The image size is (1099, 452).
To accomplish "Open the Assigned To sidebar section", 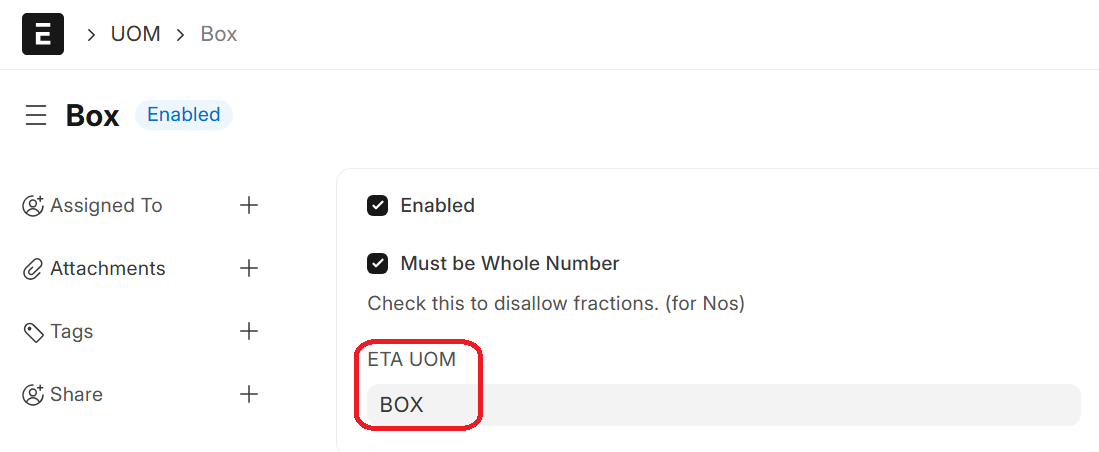I will pyautogui.click(x=106, y=206).
